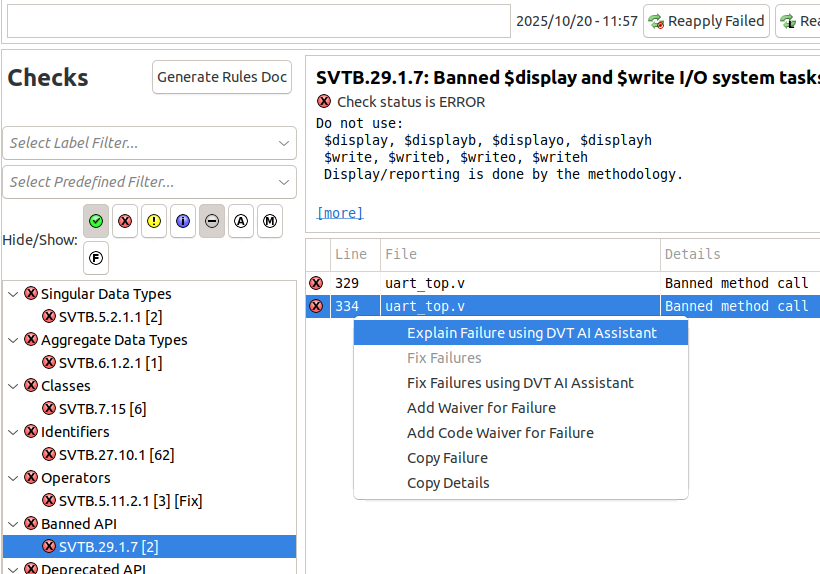Click the Generate Rules Doc button
Screen dimensions: 820x574
click(222, 77)
